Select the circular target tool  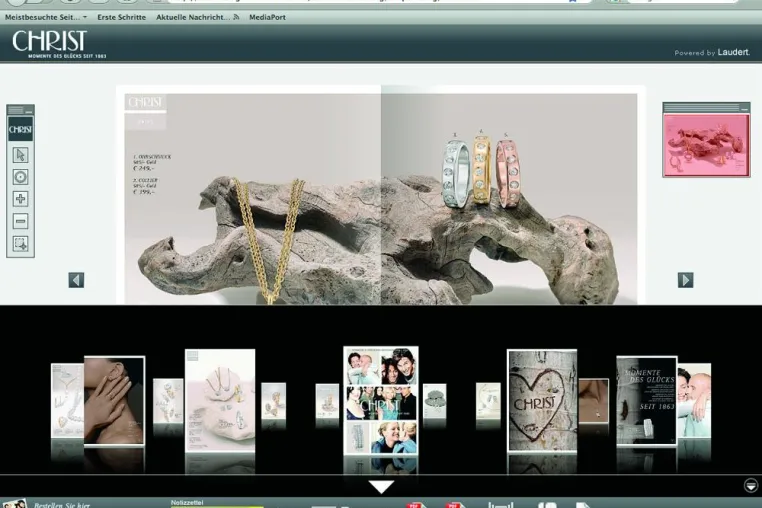pos(20,177)
